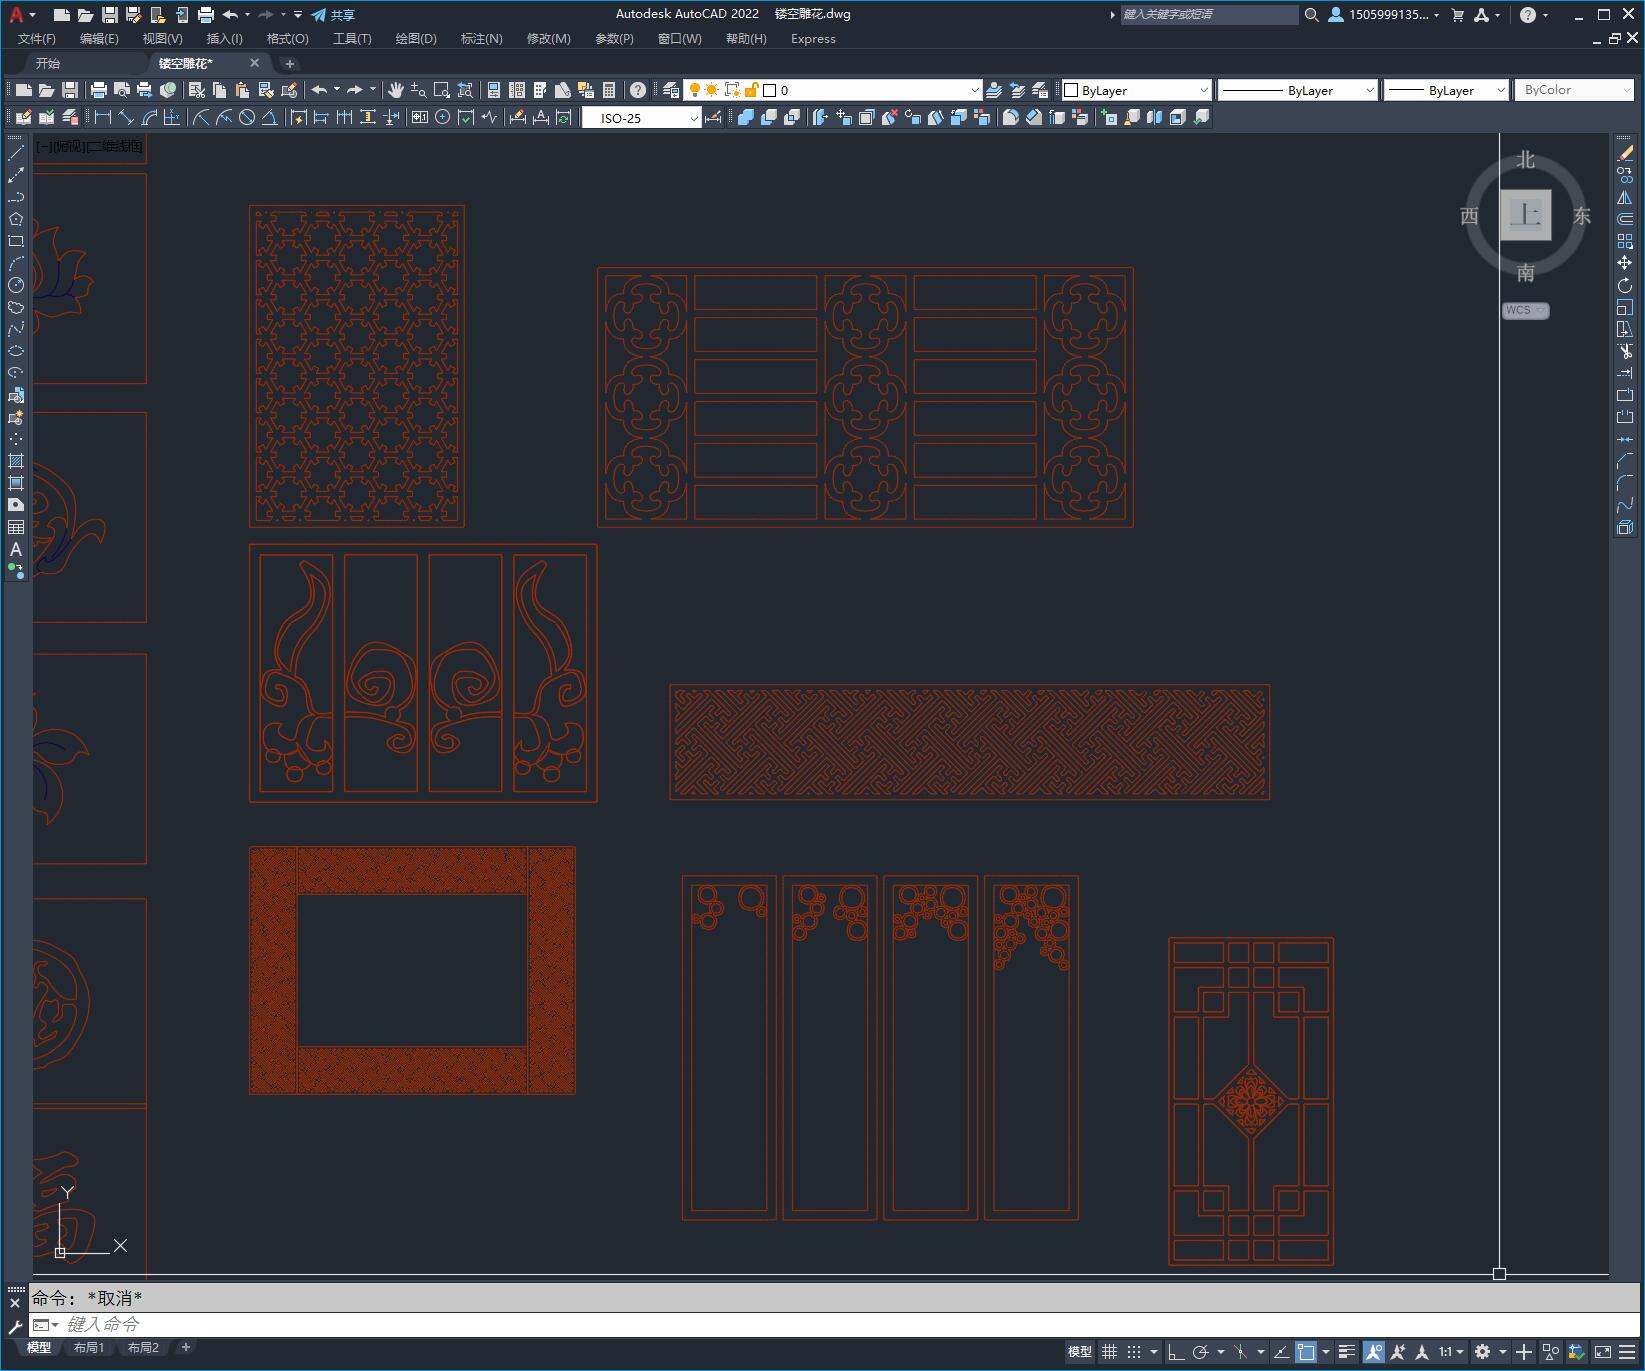Select the multiline Text (A) tool
This screenshot has width=1645, height=1371.
(16, 549)
